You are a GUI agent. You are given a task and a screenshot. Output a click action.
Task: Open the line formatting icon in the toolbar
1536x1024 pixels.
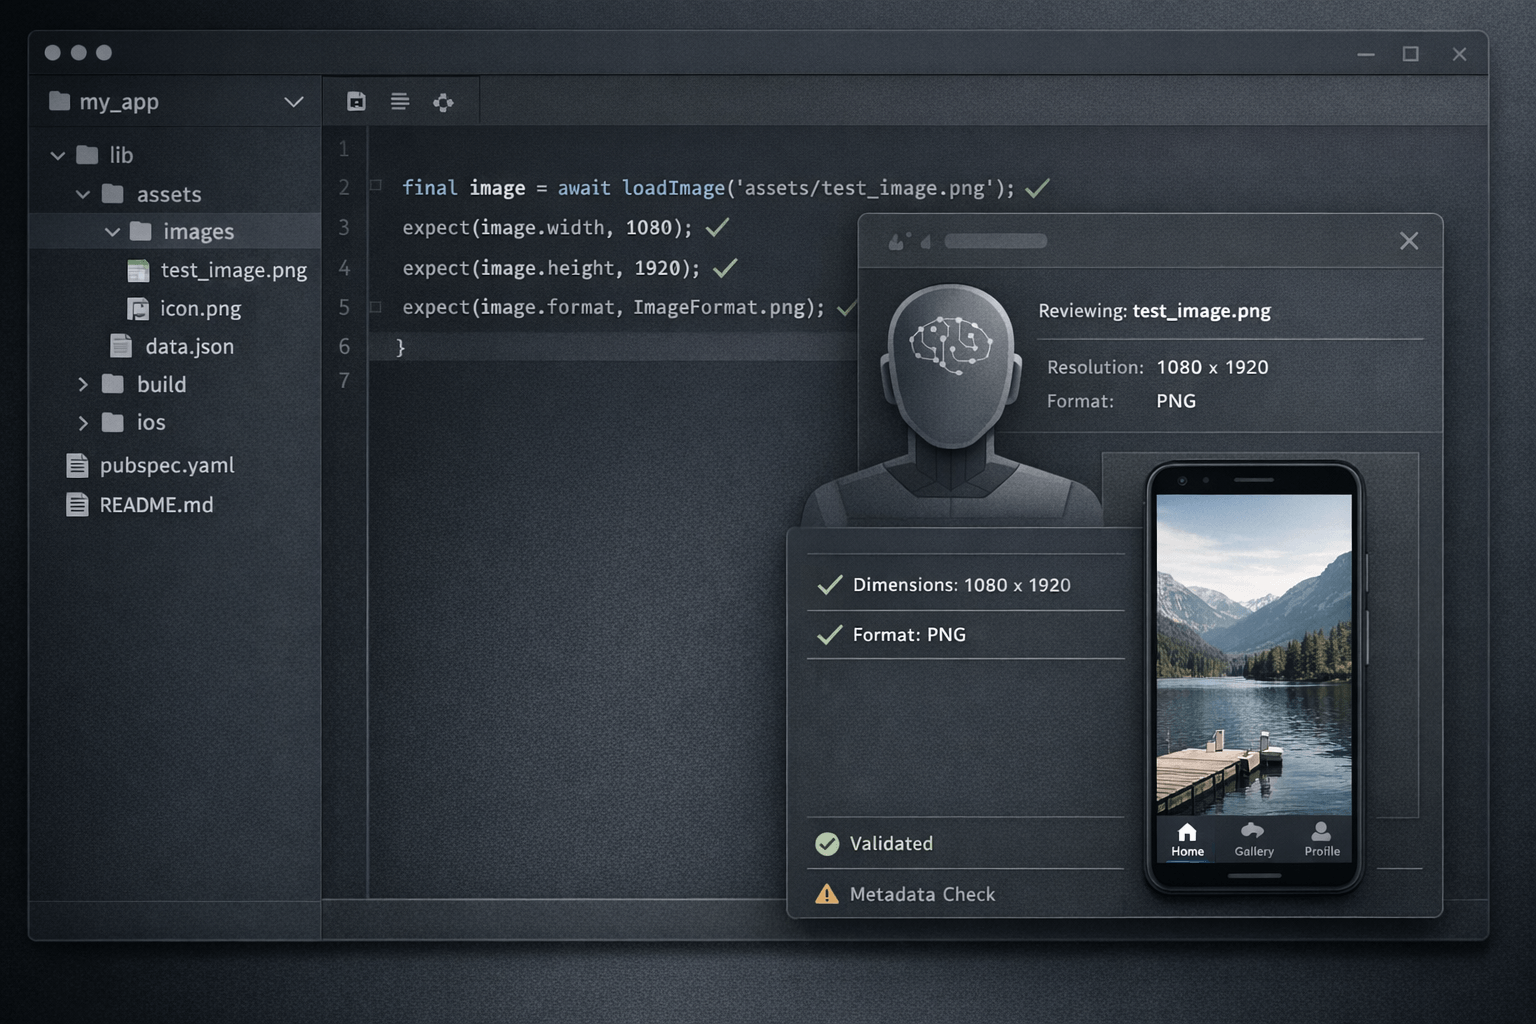[400, 101]
